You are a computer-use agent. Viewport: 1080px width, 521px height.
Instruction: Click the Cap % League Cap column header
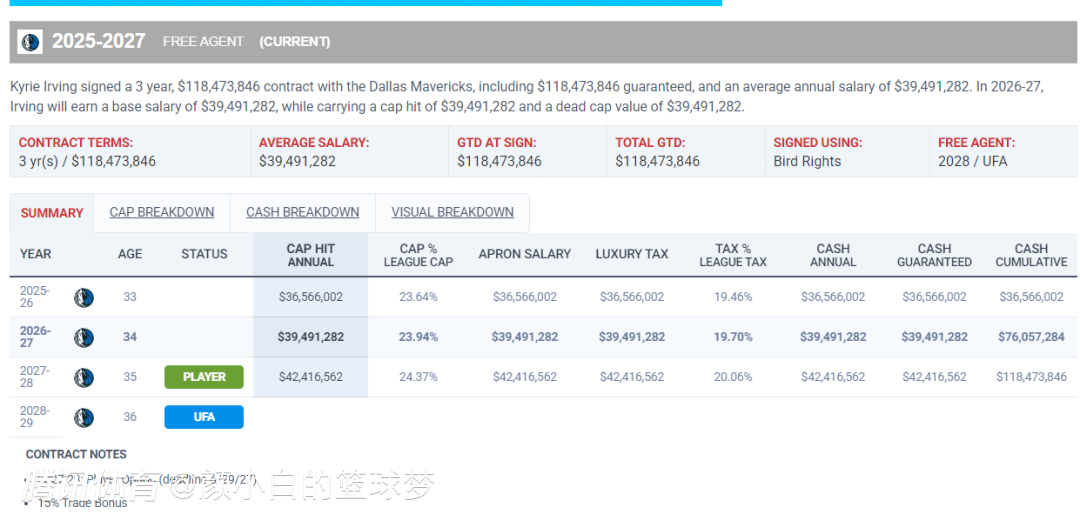[418, 255]
